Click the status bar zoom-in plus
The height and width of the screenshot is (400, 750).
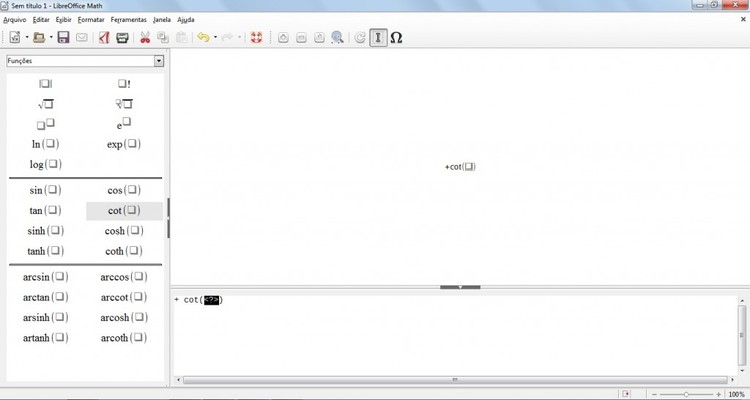click(x=718, y=394)
